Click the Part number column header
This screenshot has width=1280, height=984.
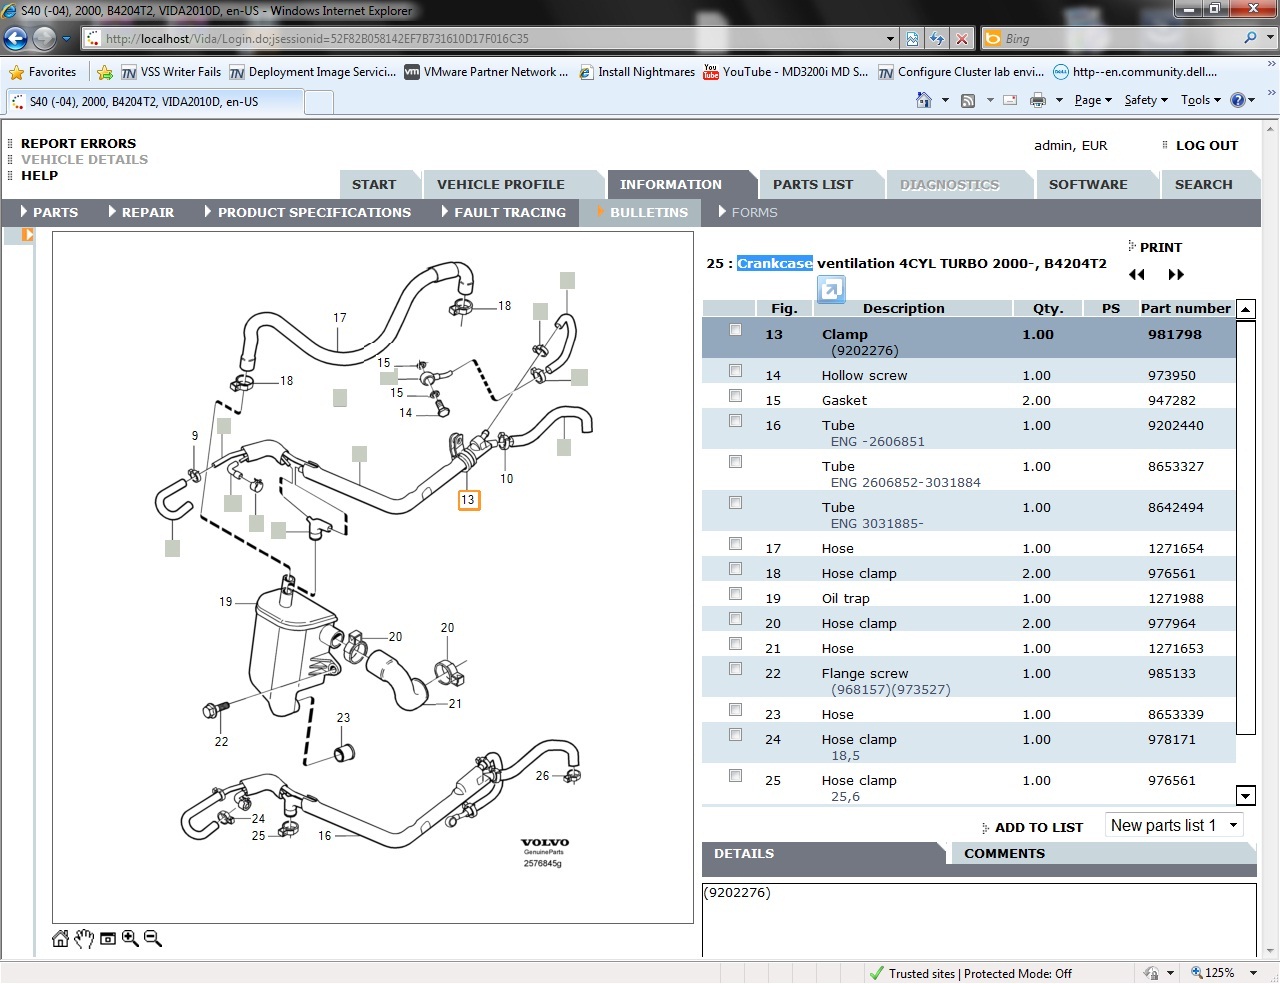[x=1185, y=308]
